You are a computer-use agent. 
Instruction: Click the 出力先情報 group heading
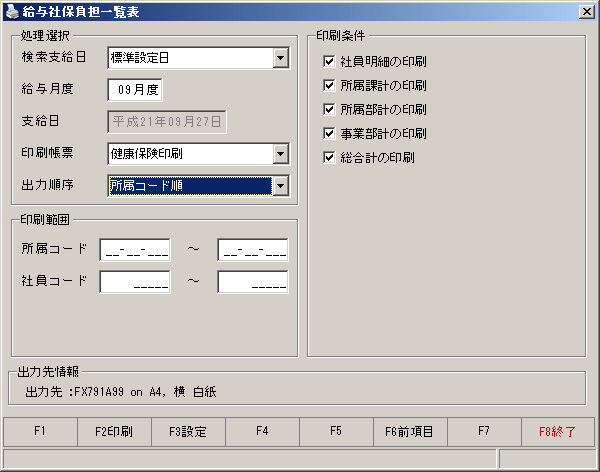point(48,372)
